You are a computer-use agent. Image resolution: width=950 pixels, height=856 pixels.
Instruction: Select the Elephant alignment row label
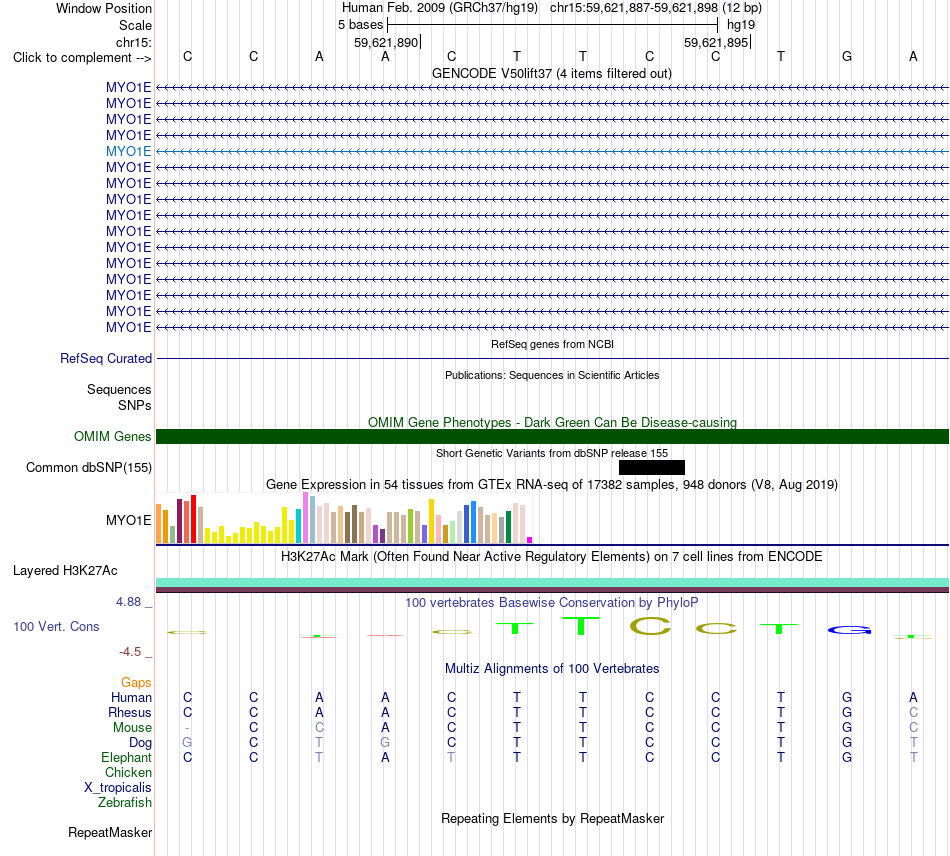point(126,757)
